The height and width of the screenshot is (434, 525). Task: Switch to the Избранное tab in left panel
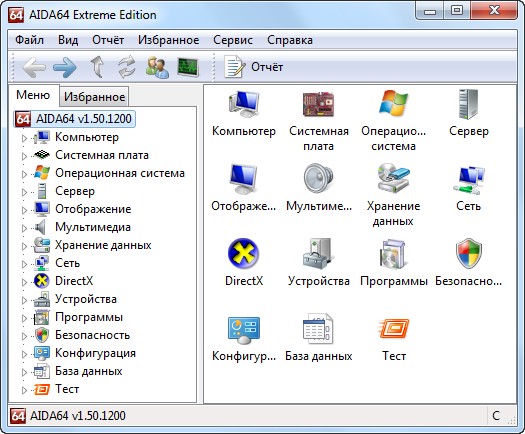click(94, 97)
